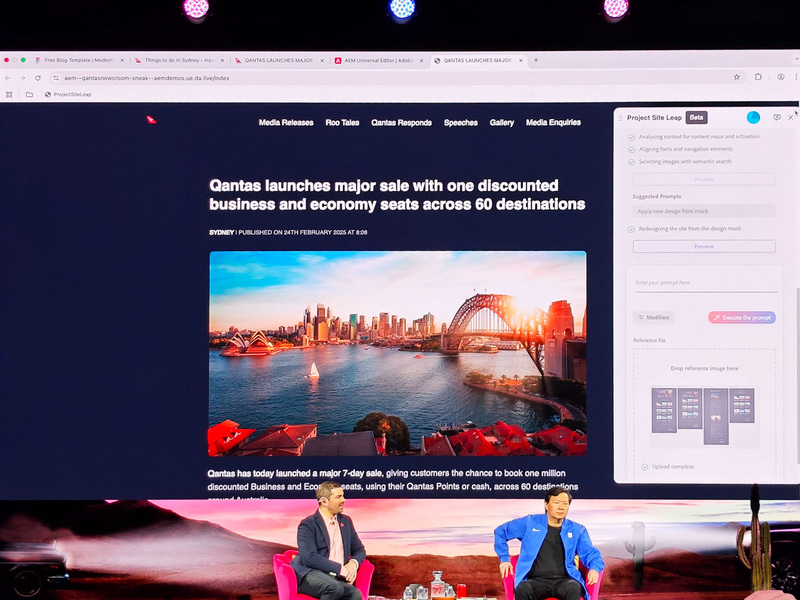The image size is (800, 600).
Task: Close the Free Blog Template tab
Action: point(122,60)
